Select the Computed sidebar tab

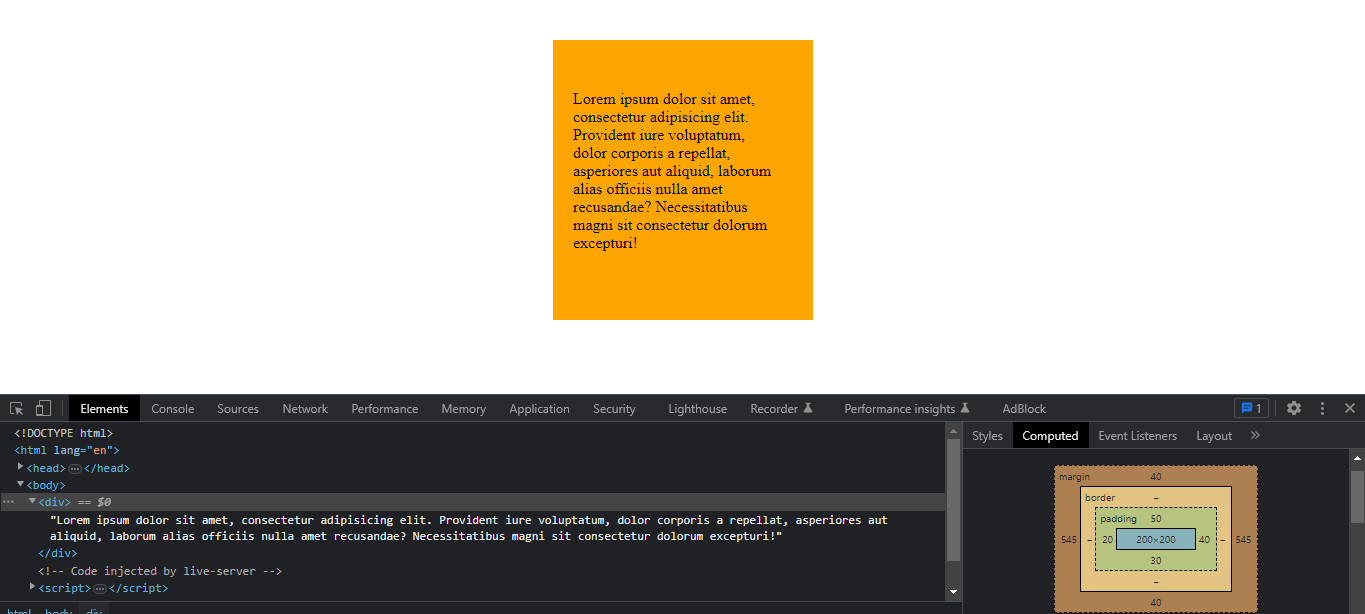pyautogui.click(x=1050, y=436)
